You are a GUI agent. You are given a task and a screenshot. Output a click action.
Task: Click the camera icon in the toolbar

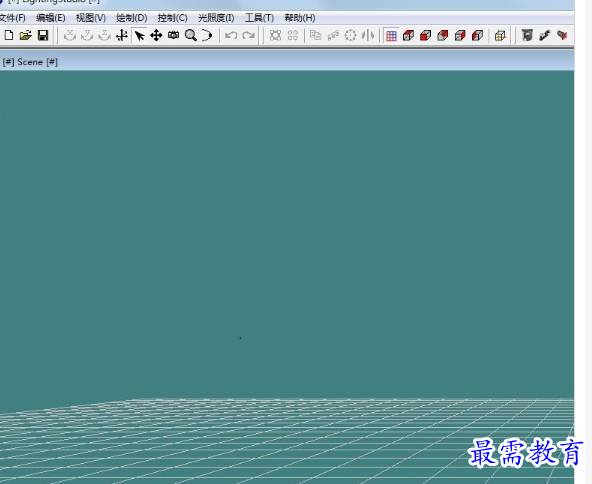tap(173, 35)
